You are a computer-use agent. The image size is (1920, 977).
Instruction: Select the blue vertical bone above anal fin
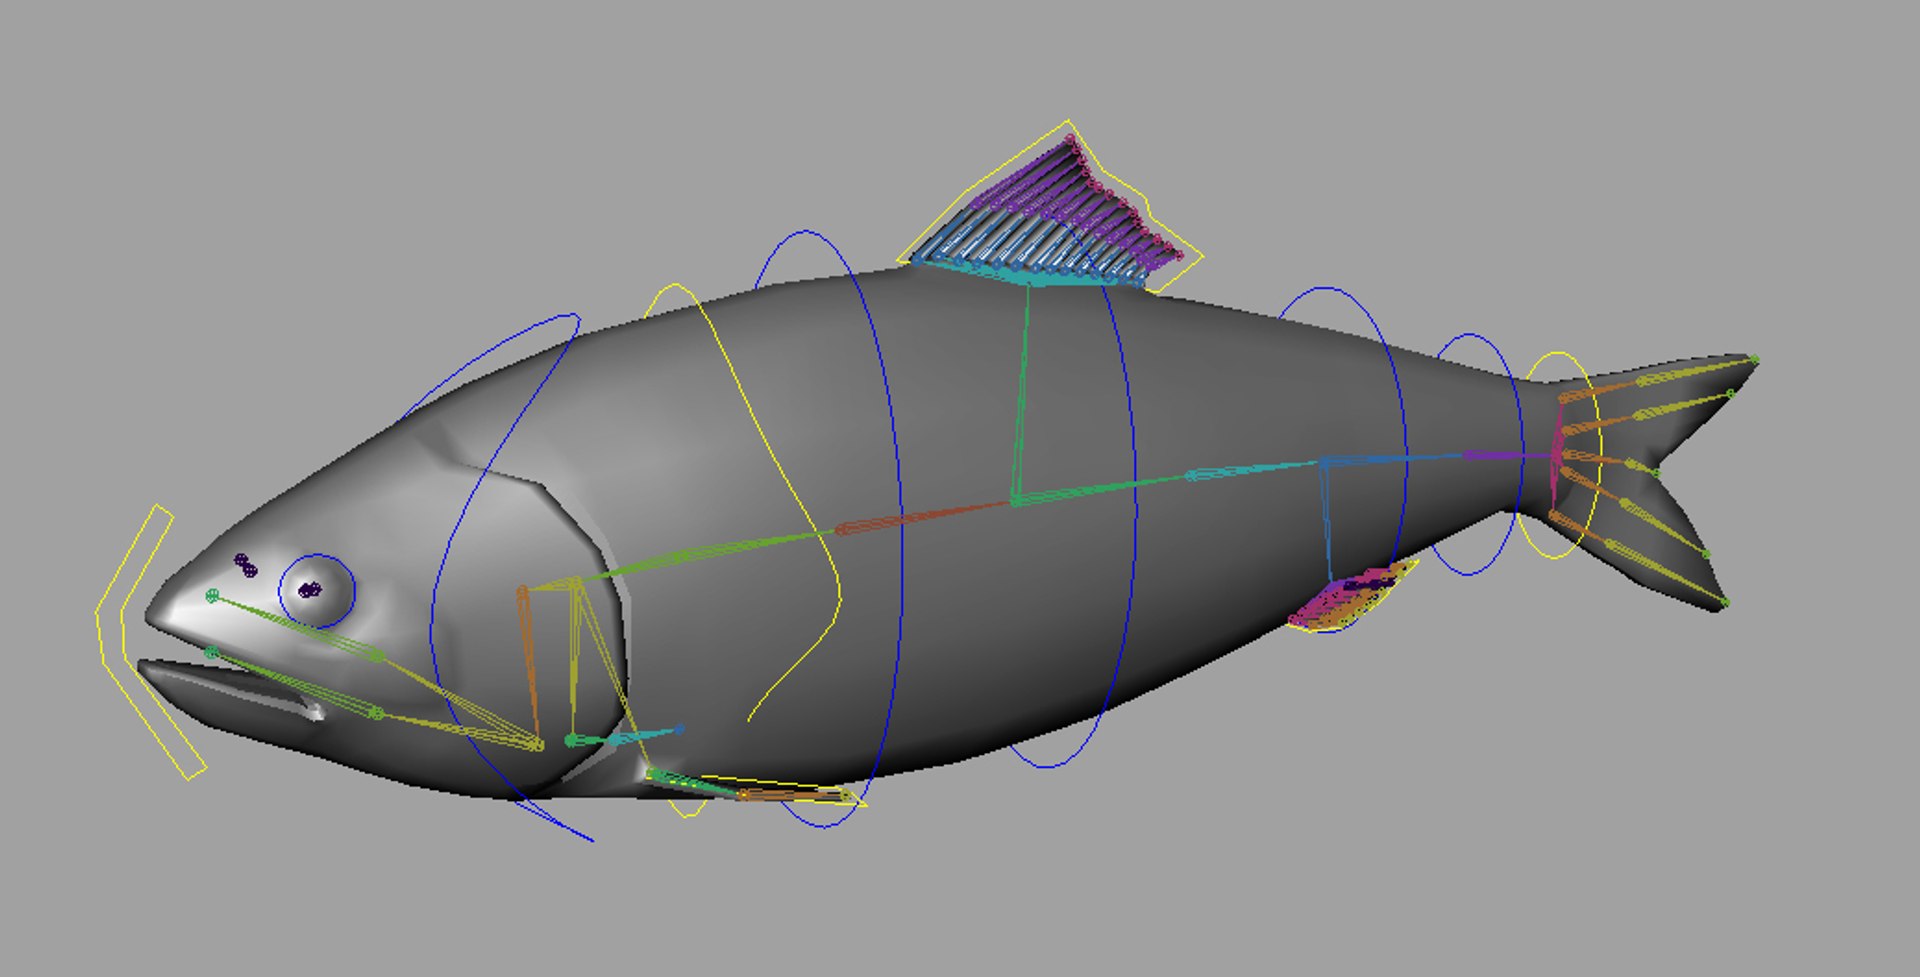(x=1327, y=521)
